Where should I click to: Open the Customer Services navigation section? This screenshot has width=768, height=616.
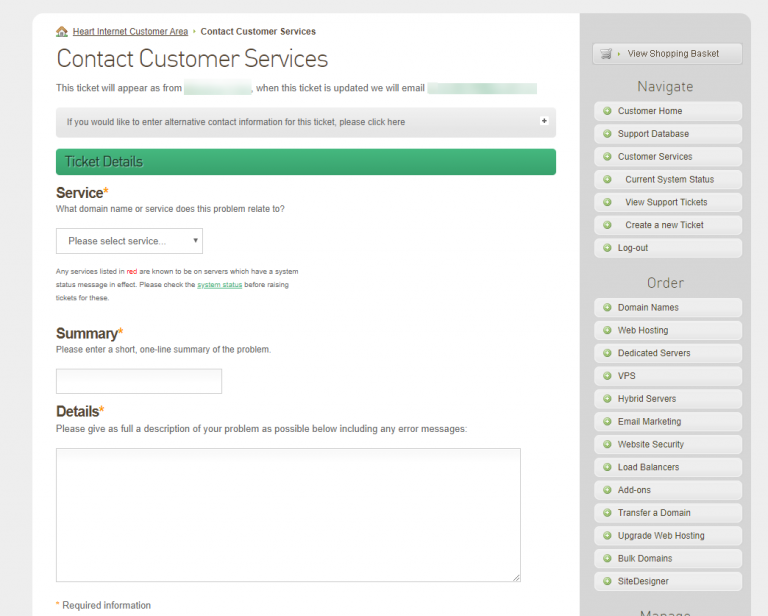tap(654, 157)
